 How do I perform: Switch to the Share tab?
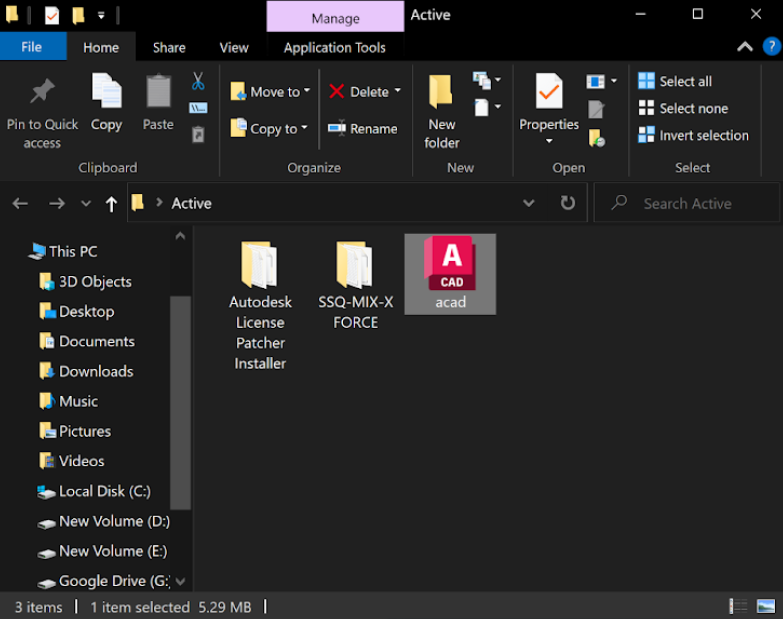(x=169, y=47)
